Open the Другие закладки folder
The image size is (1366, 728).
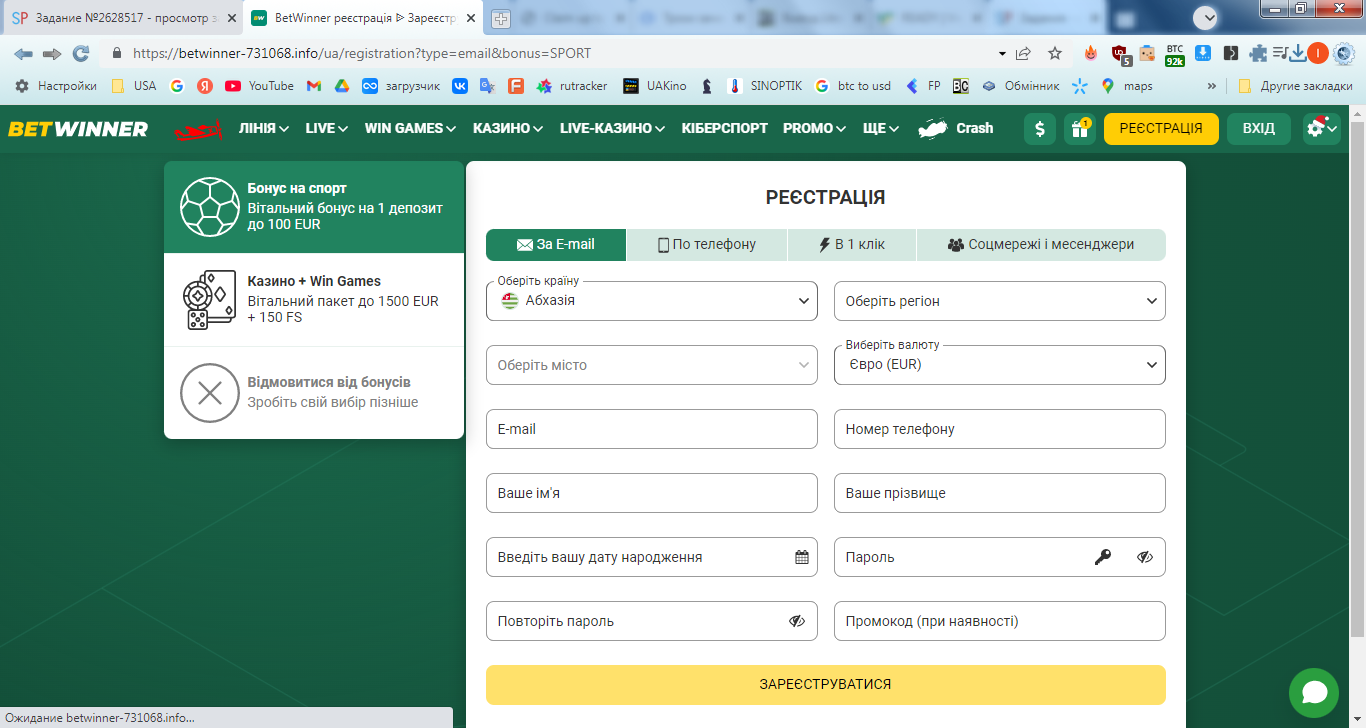click(1294, 86)
